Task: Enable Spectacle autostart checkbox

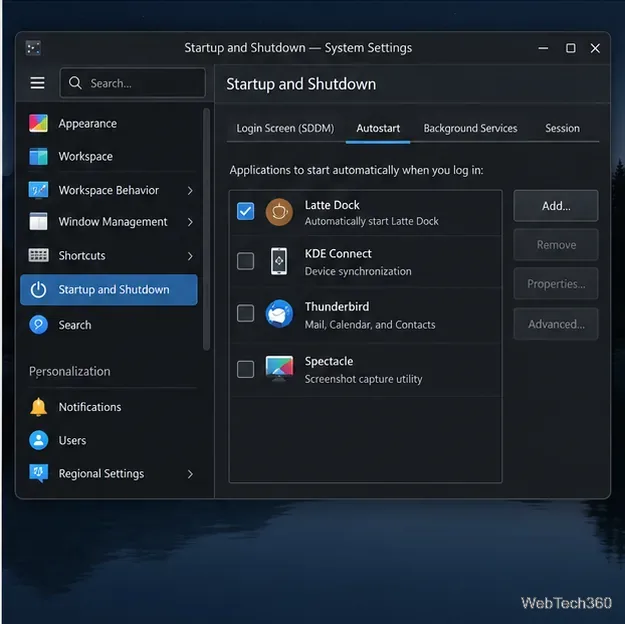Action: pyautogui.click(x=245, y=369)
